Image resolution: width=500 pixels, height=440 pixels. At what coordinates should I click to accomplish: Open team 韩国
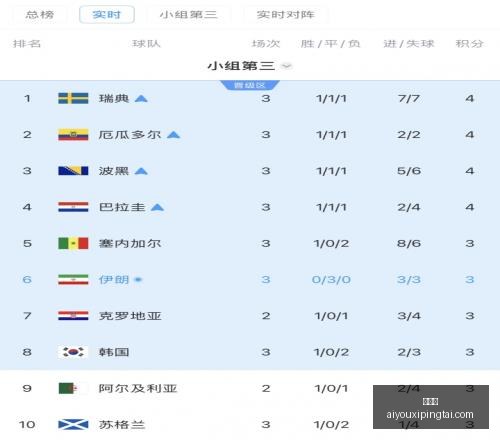pyautogui.click(x=114, y=352)
